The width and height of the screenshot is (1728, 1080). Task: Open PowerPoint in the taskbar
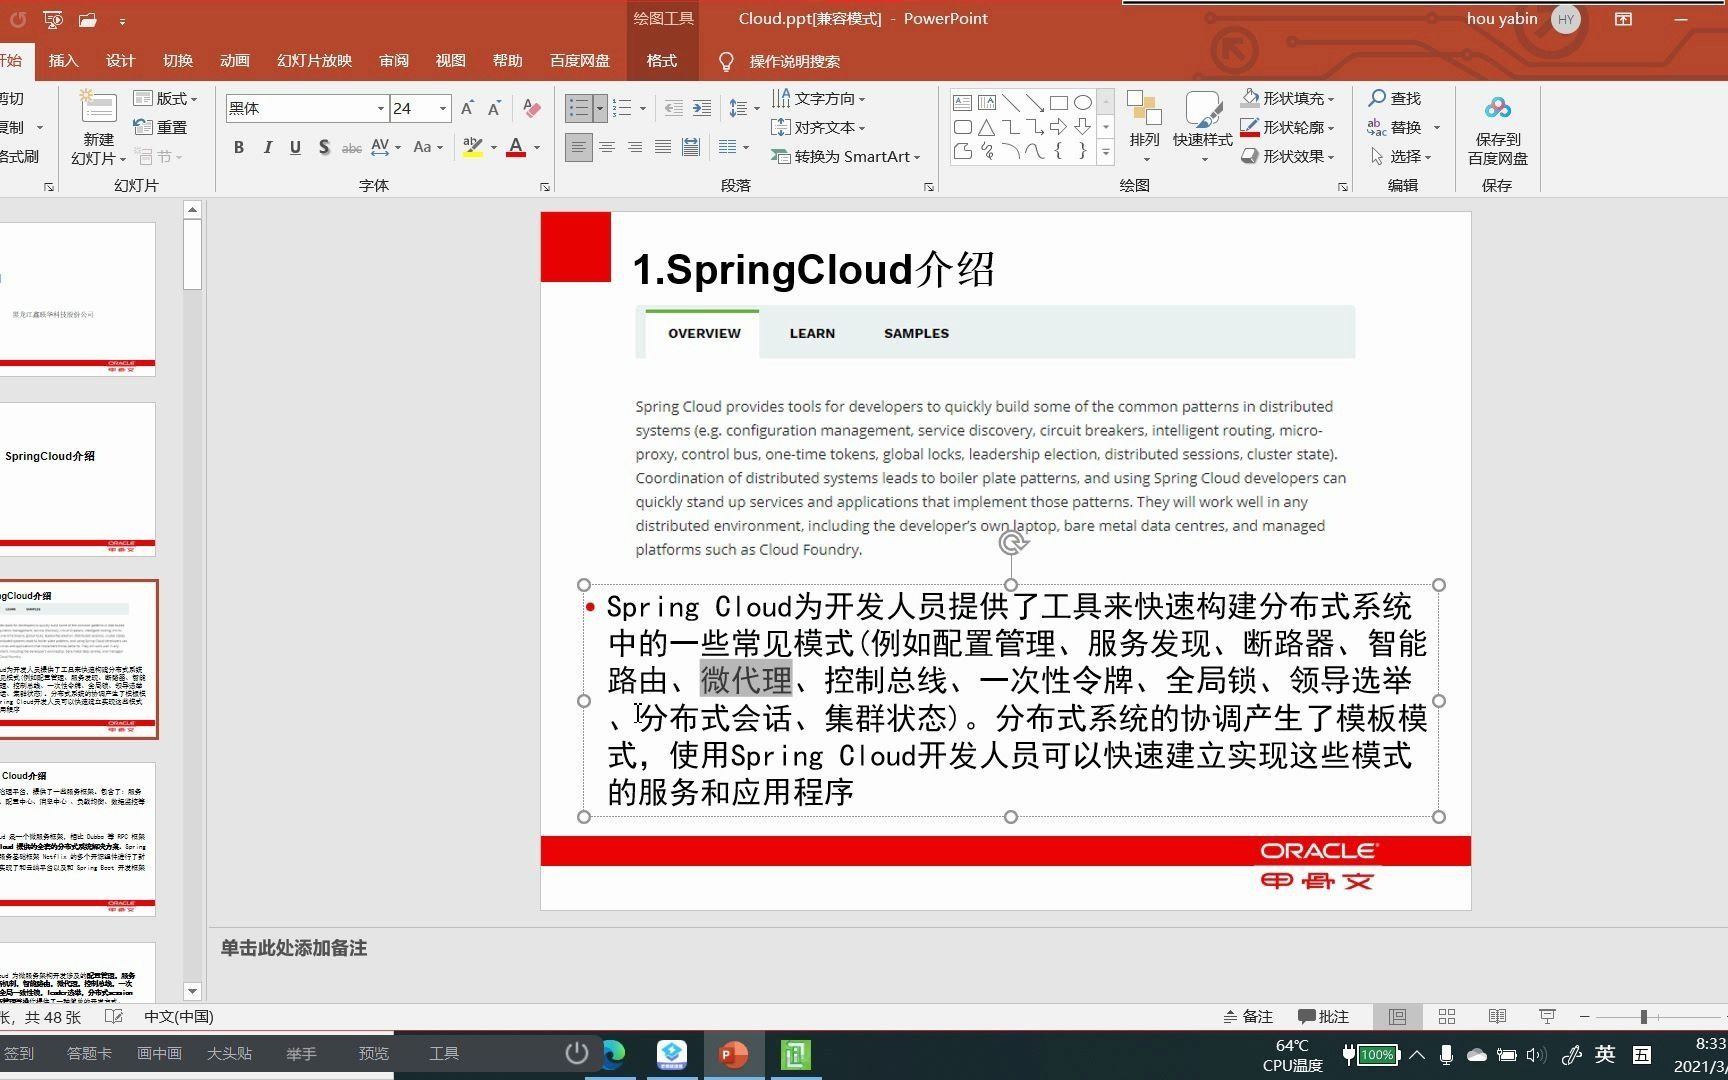pos(733,1054)
